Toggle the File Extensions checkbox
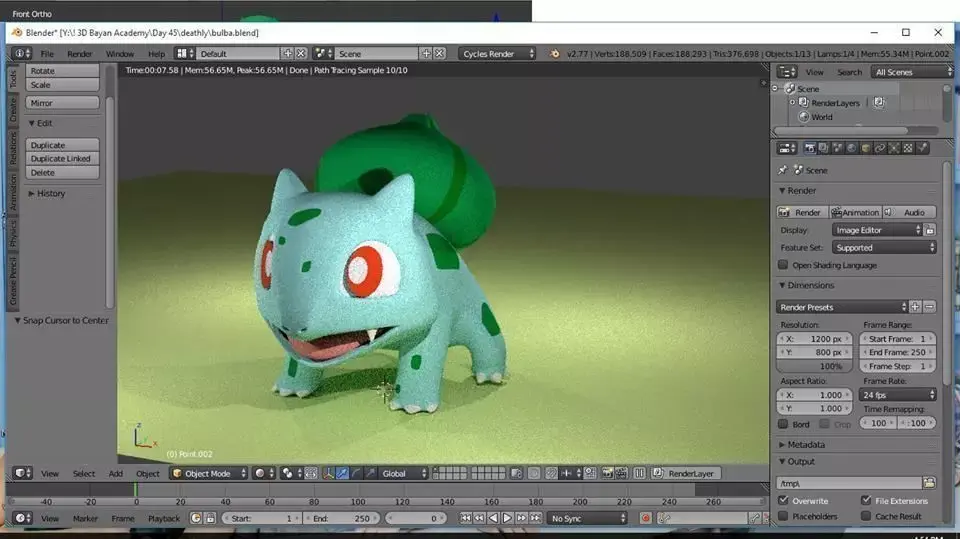960x539 pixels. 866,500
